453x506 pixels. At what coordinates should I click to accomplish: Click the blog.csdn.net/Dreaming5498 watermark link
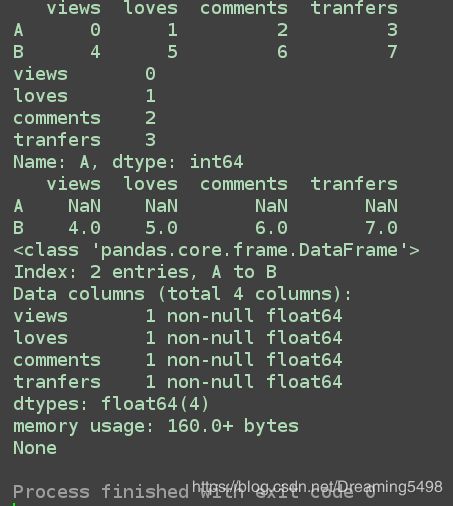point(317,487)
